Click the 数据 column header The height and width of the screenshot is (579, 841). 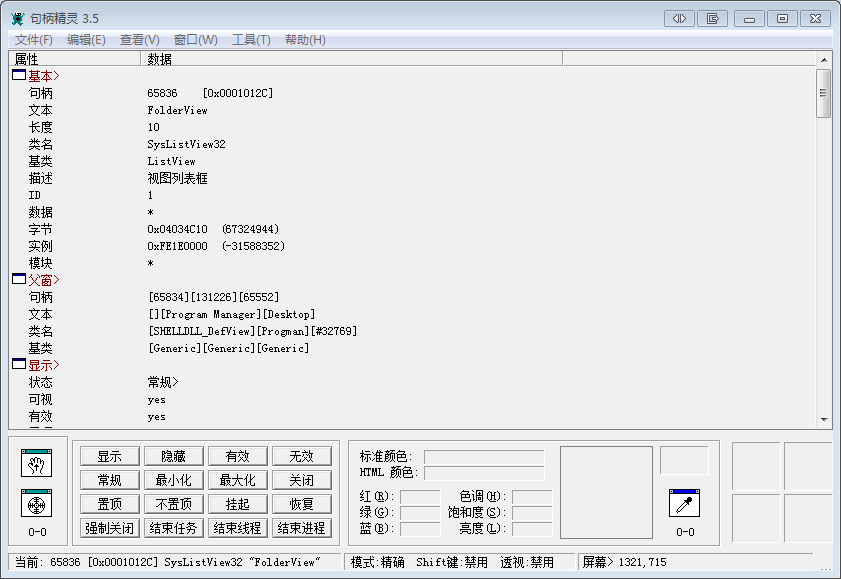pyautogui.click(x=352, y=59)
